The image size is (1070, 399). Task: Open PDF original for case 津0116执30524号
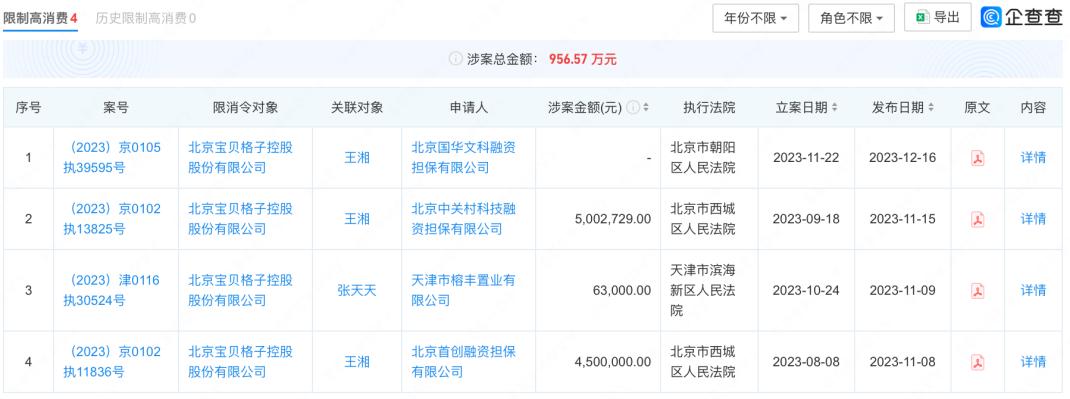tap(978, 291)
